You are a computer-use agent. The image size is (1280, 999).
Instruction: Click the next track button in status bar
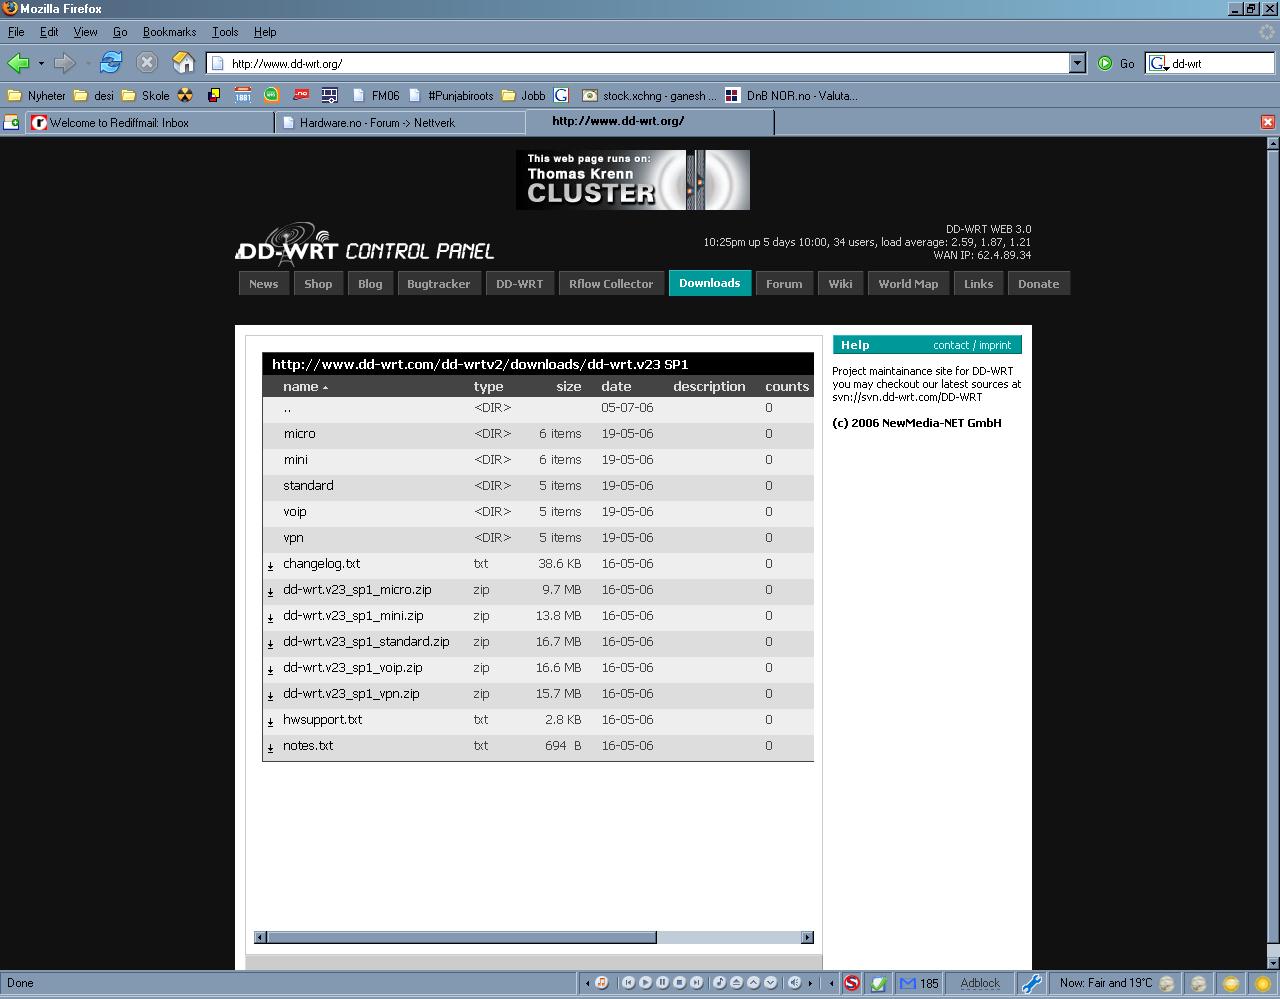click(696, 983)
